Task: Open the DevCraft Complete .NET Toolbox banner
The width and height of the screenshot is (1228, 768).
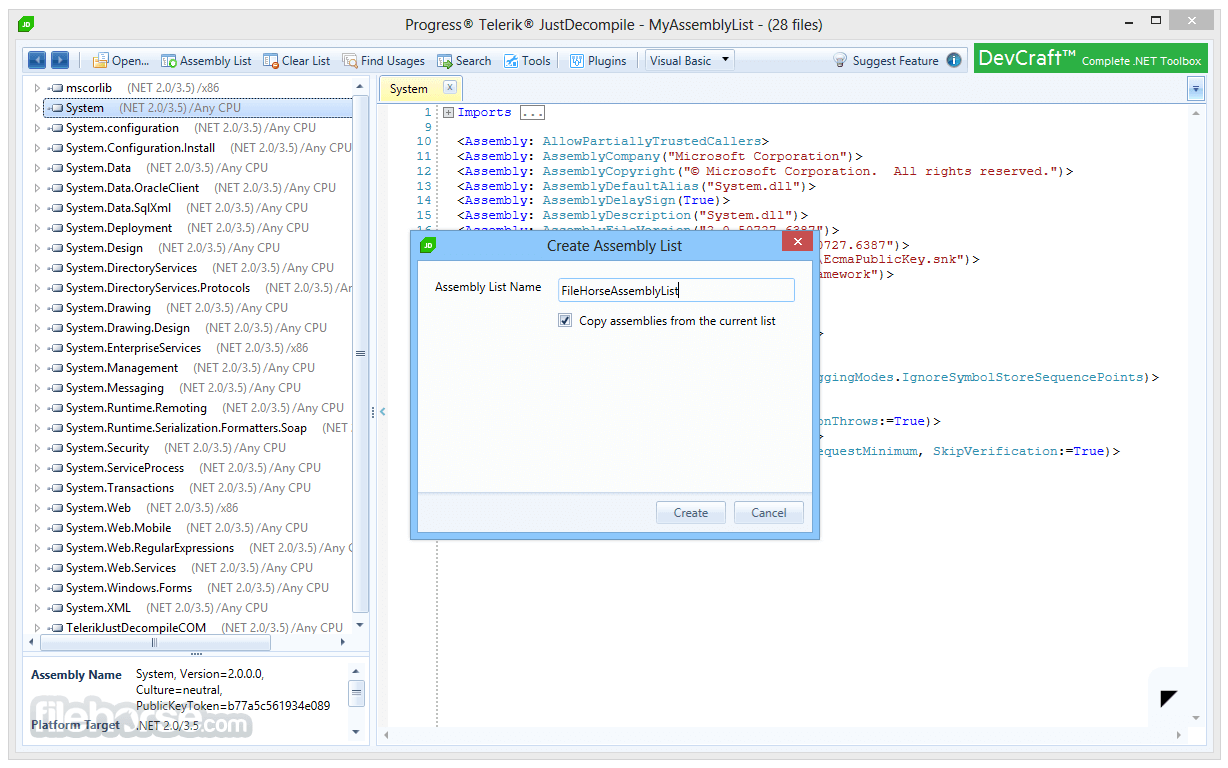Action: (x=1089, y=59)
